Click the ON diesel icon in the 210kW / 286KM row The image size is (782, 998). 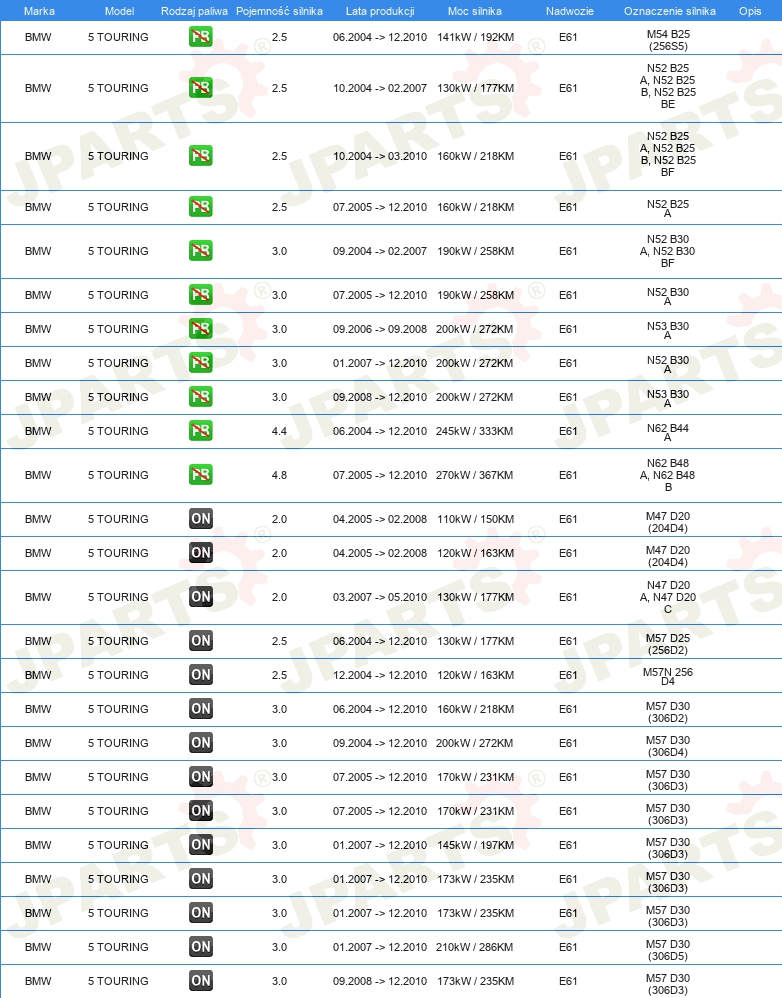pyautogui.click(x=200, y=947)
